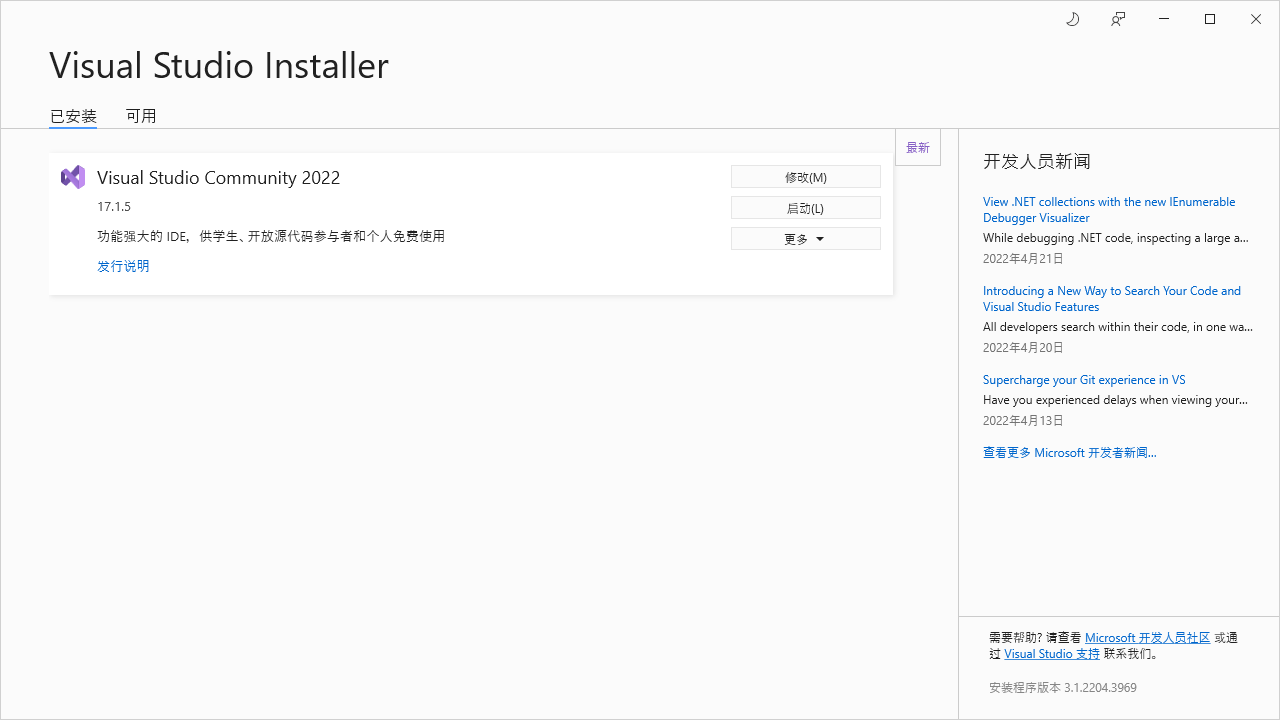
Task: Expand the 更多 dropdown
Action: 806,239
